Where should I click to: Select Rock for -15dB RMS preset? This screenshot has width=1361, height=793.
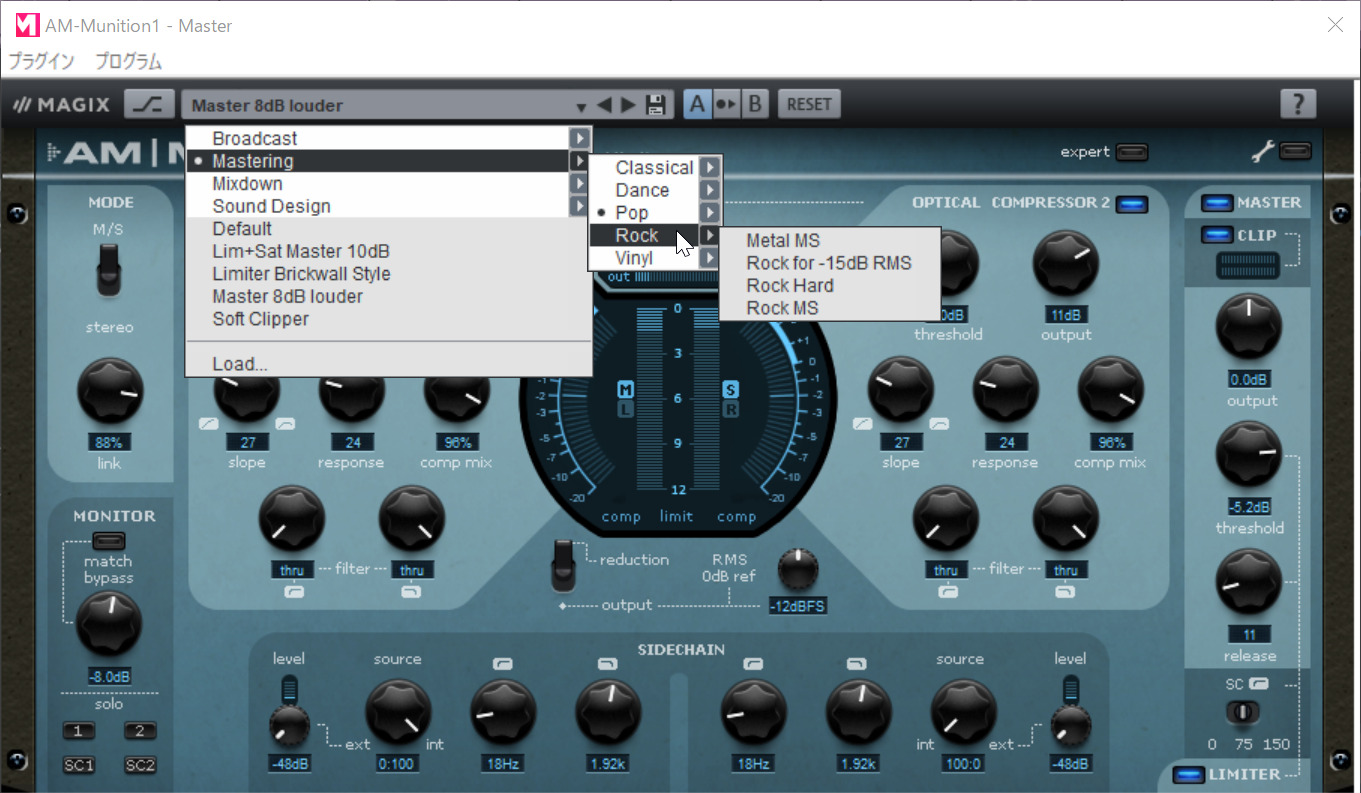coord(830,263)
